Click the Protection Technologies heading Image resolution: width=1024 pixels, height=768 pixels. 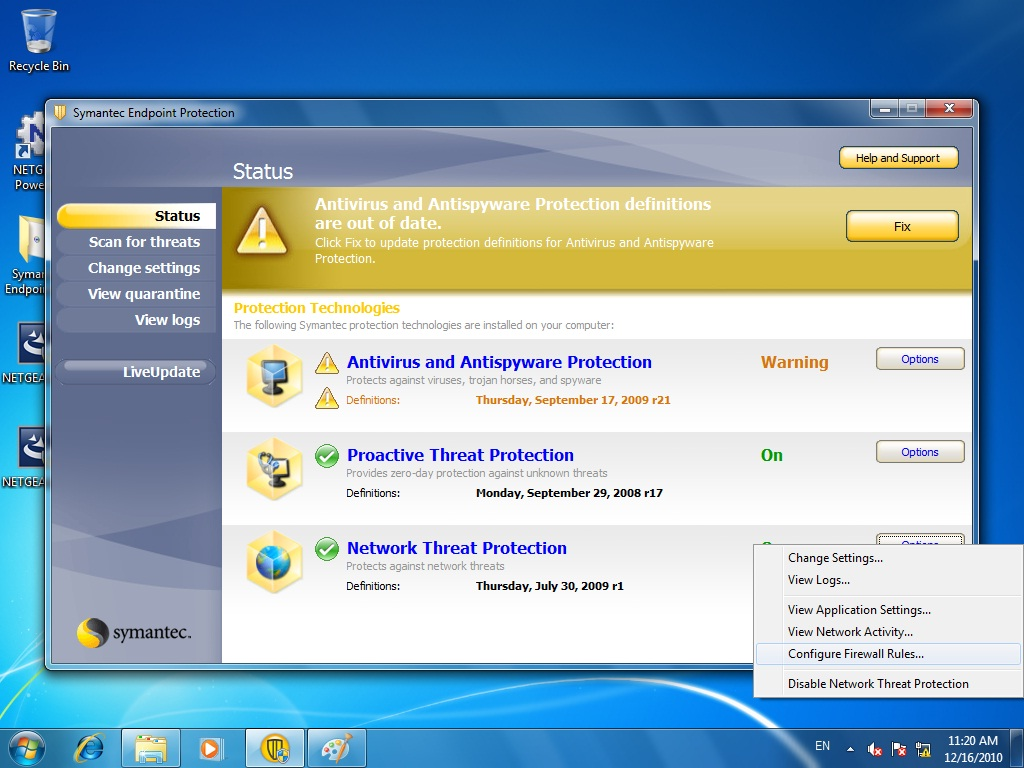click(317, 308)
